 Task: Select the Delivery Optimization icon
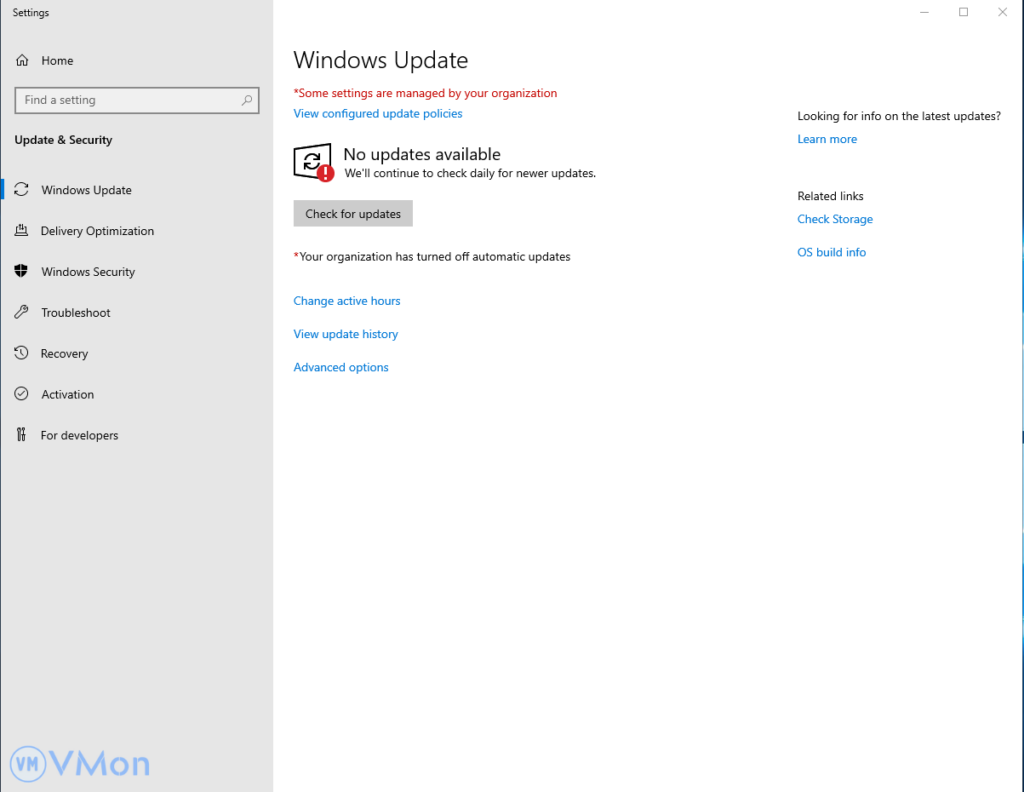click(21, 231)
